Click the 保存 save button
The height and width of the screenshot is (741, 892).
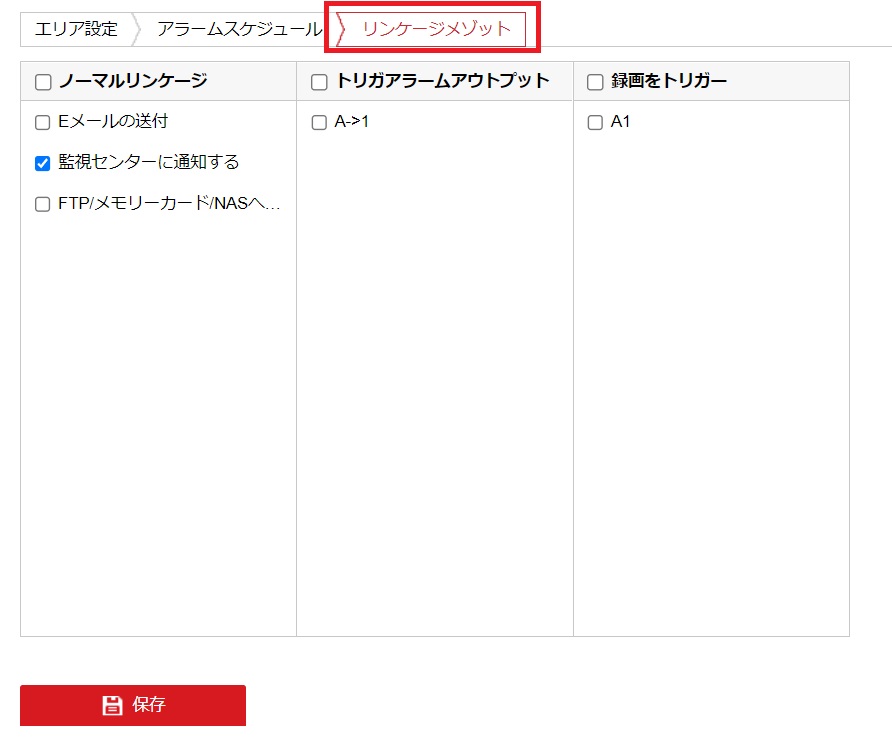(x=133, y=705)
